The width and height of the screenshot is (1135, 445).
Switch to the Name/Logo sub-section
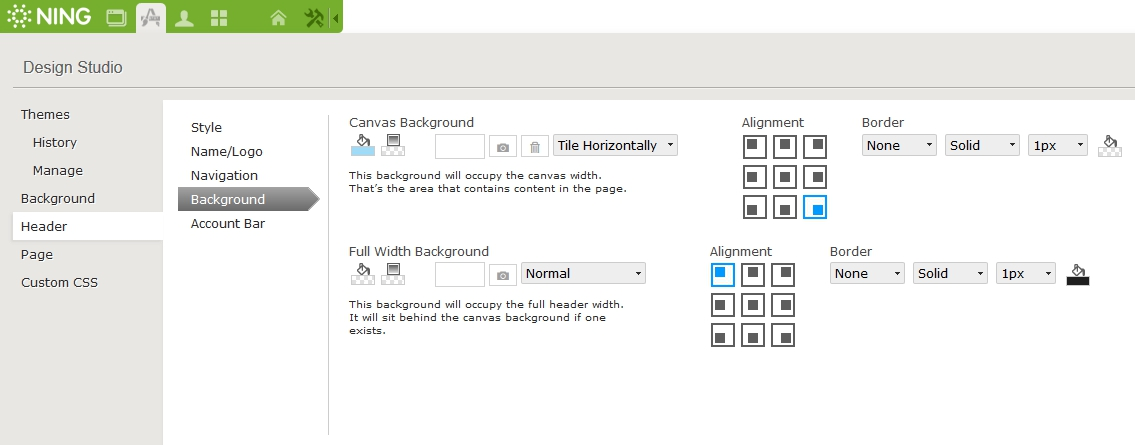pyautogui.click(x=227, y=151)
